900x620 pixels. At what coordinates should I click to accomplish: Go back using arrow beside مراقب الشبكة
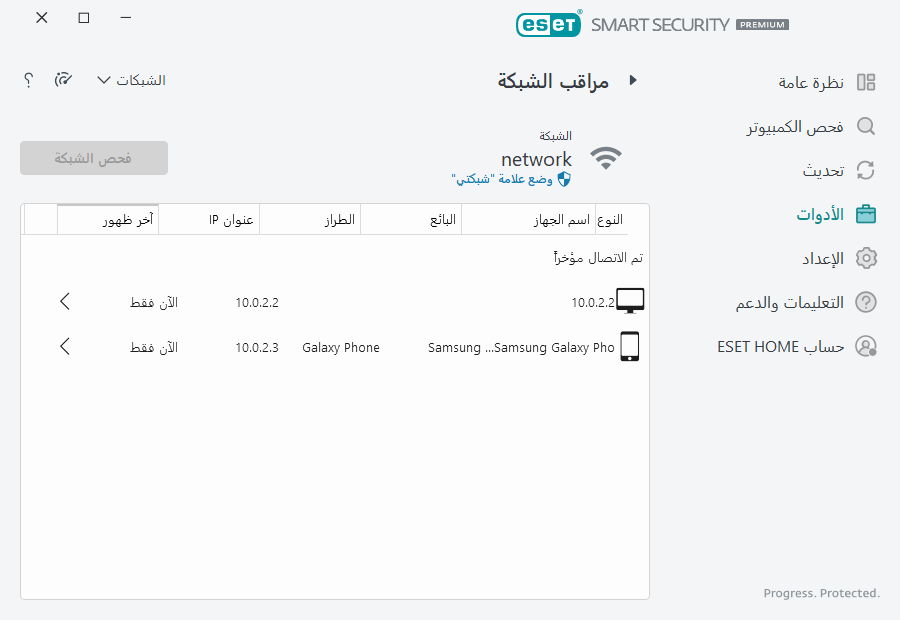point(632,80)
